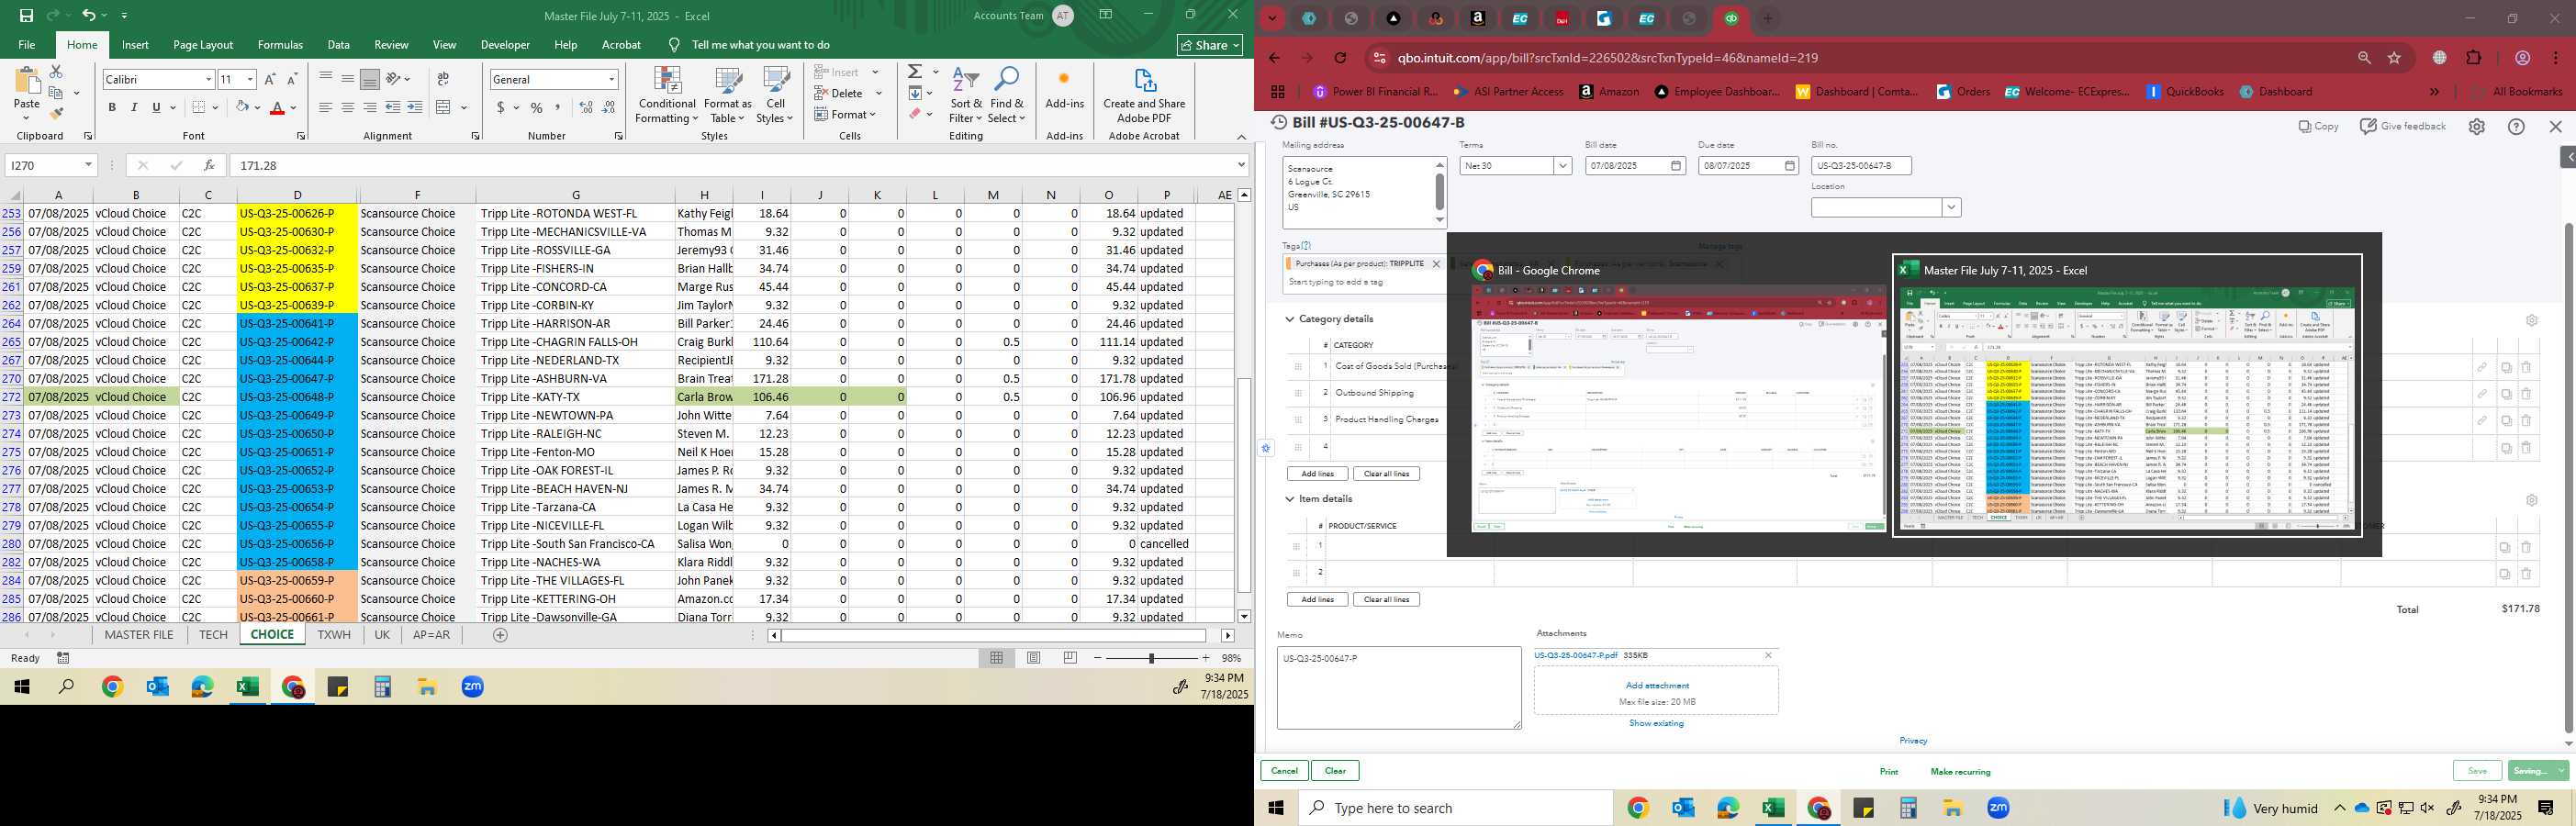Click Bill date calendar icon

[1677, 166]
